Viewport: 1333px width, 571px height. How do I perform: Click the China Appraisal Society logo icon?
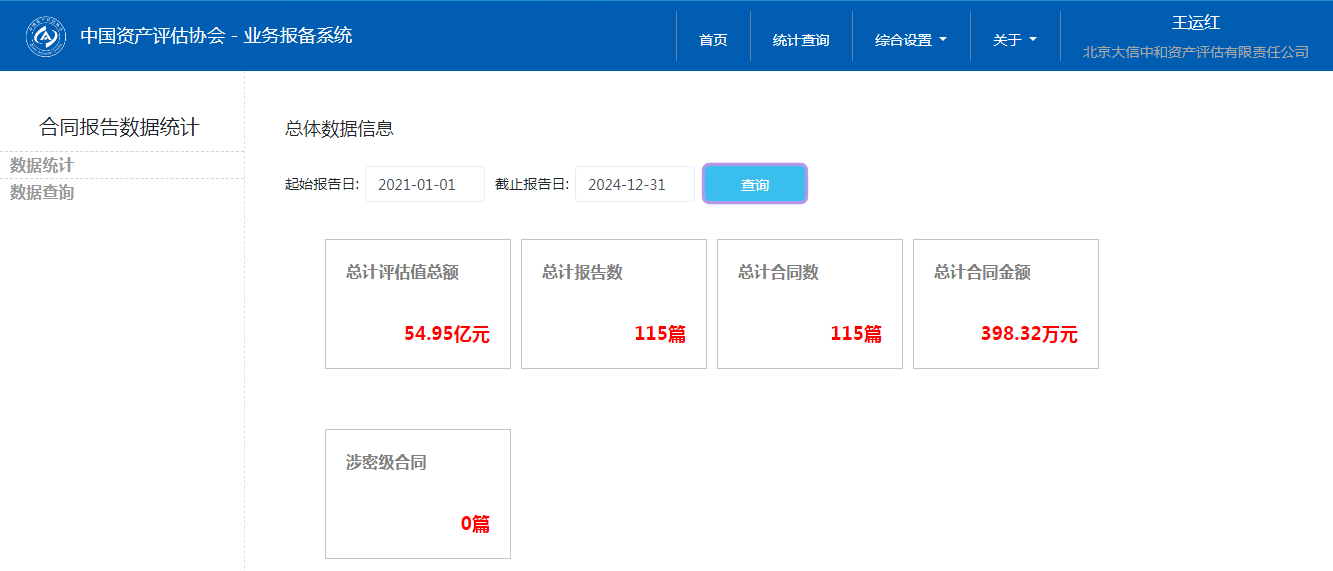[45, 37]
